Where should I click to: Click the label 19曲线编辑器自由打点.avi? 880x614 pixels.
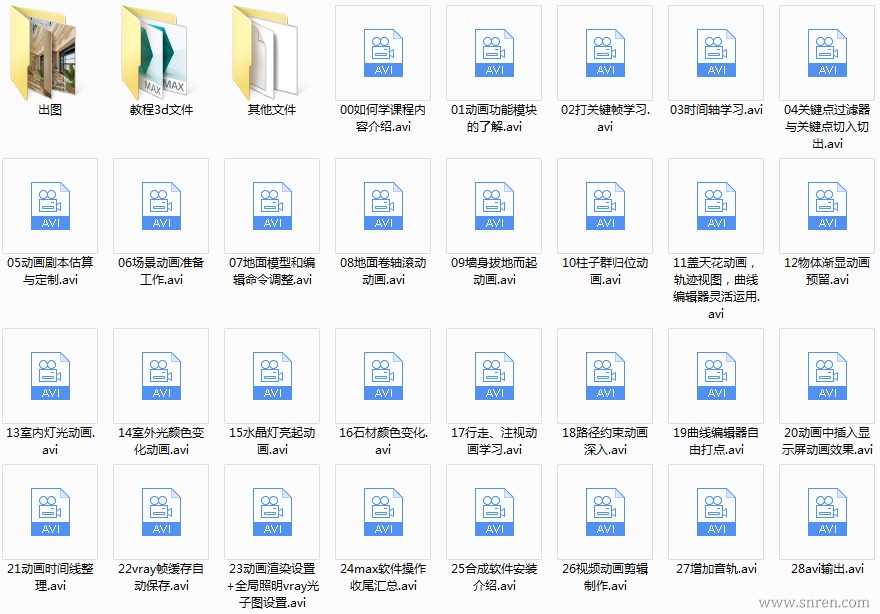pyautogui.click(x=717, y=441)
